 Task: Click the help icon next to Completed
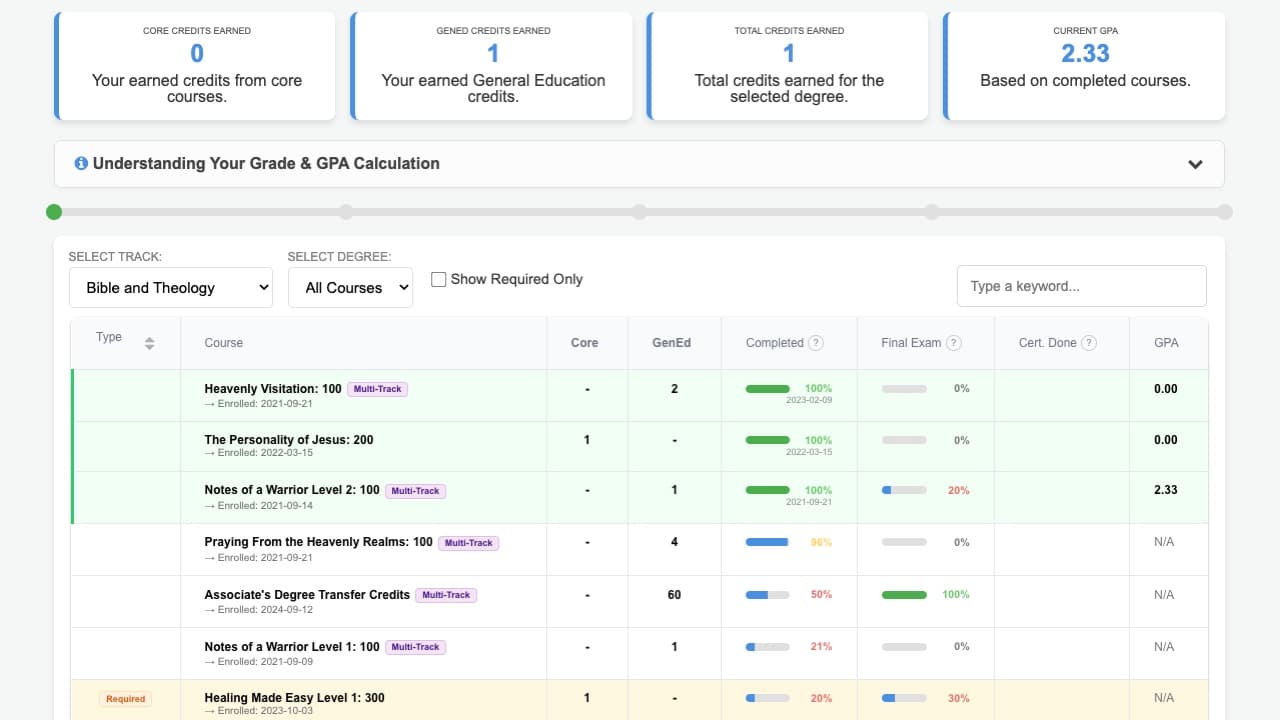(x=816, y=343)
